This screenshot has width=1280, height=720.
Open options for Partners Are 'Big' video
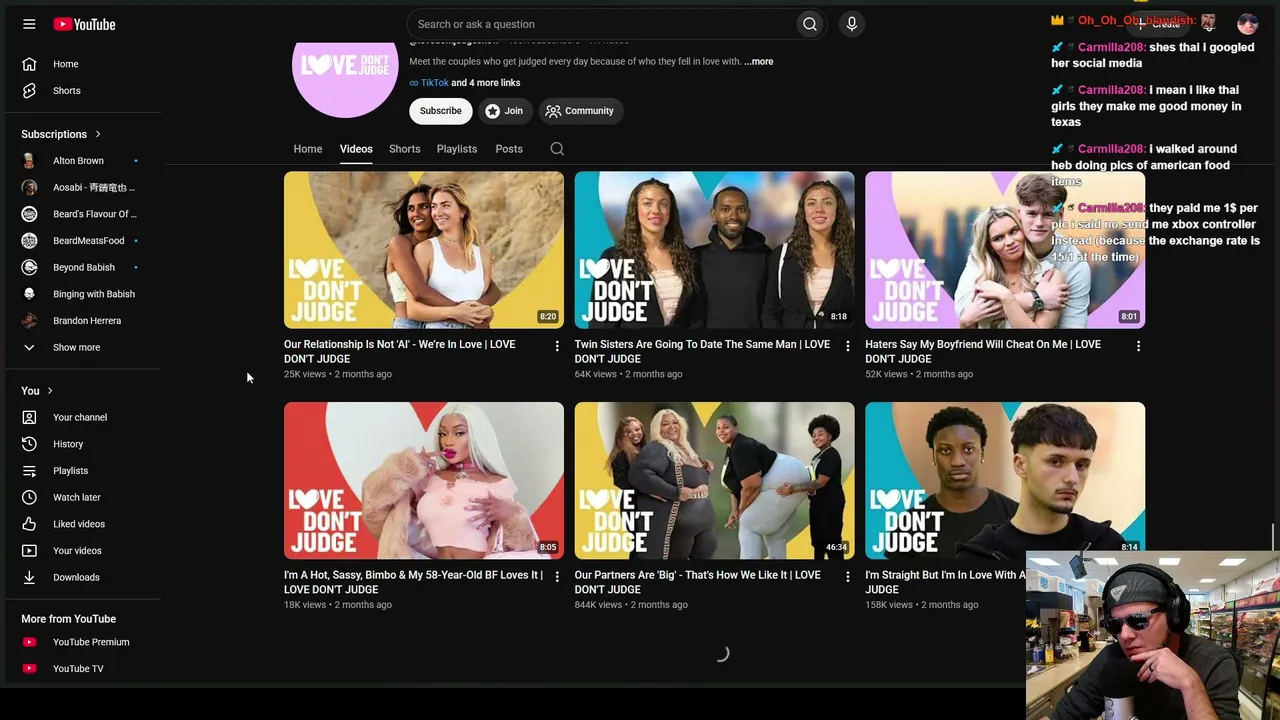pos(848,577)
